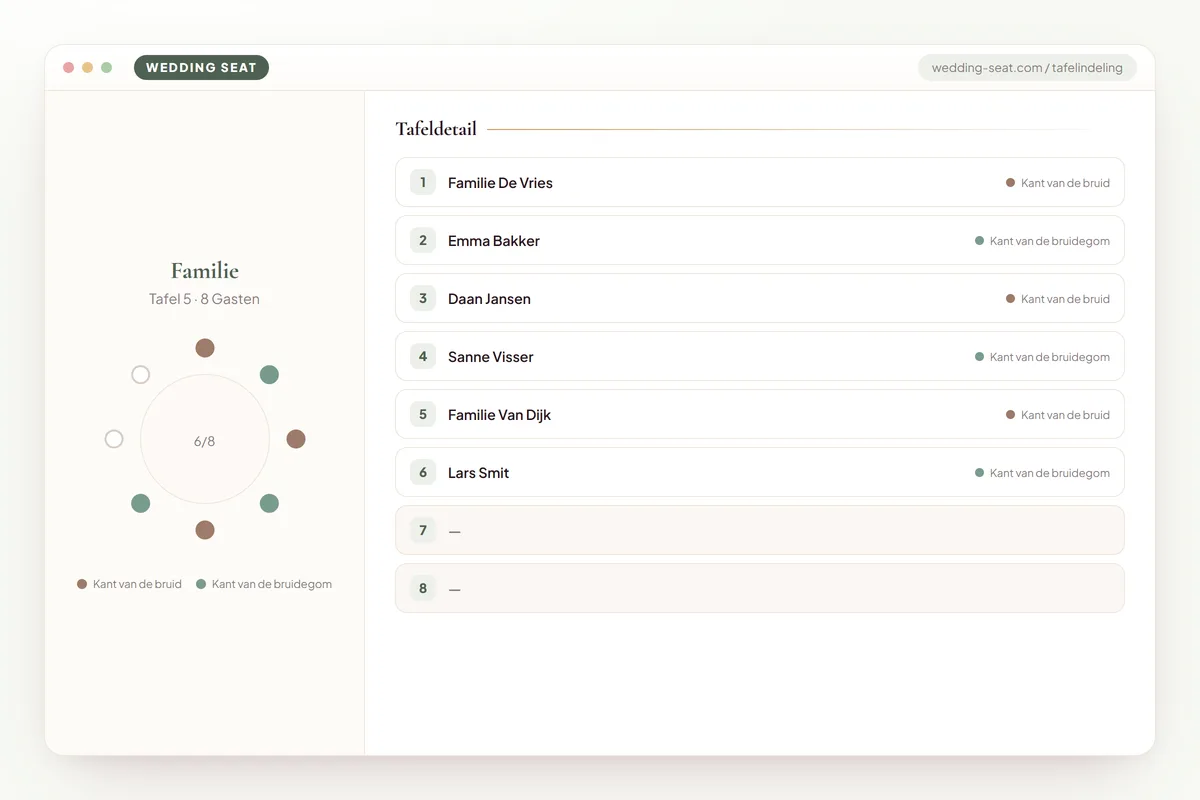The height and width of the screenshot is (800, 1200).
Task: Click number badge 5 in the guest list
Action: tap(423, 414)
